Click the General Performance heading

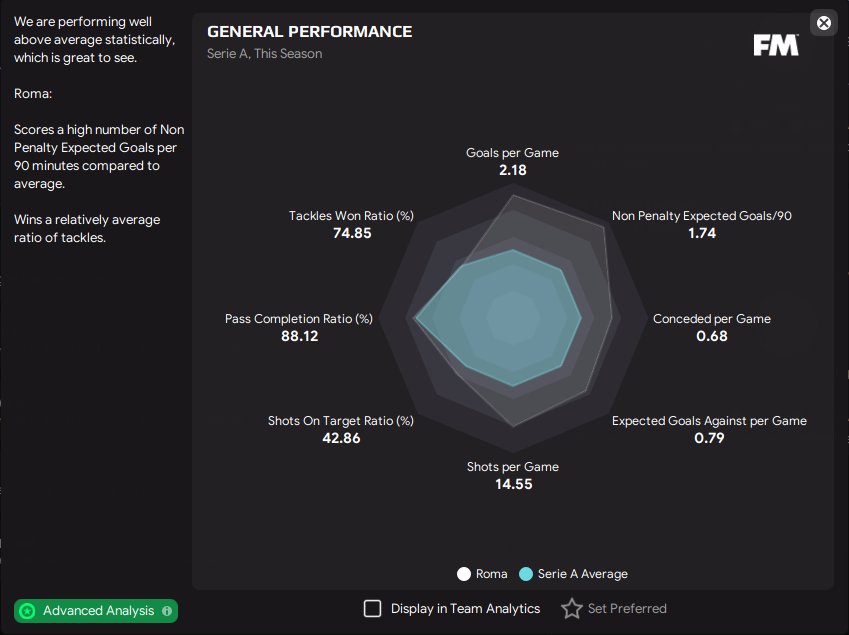(x=309, y=32)
